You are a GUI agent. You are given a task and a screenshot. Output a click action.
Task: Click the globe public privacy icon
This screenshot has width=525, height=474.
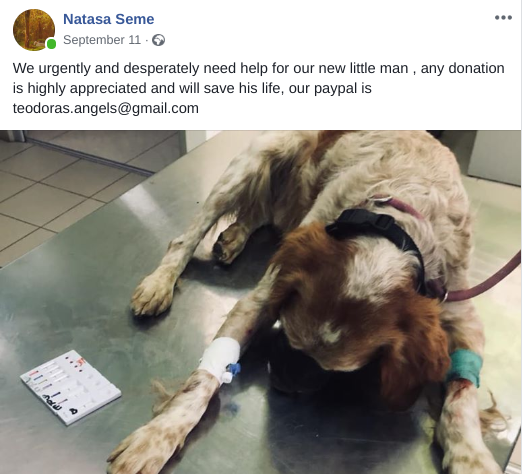(x=158, y=40)
